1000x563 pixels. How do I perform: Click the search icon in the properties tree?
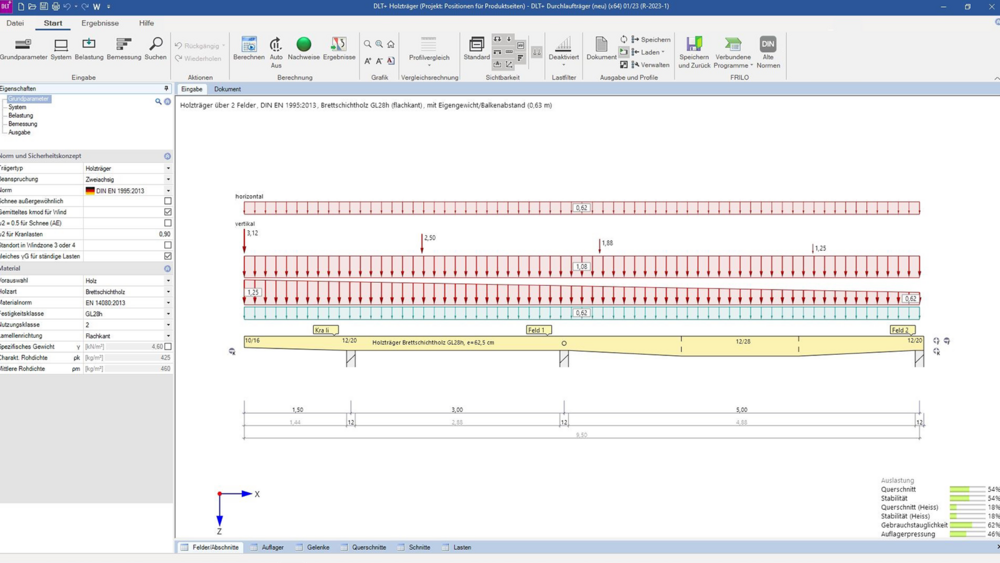click(x=158, y=101)
